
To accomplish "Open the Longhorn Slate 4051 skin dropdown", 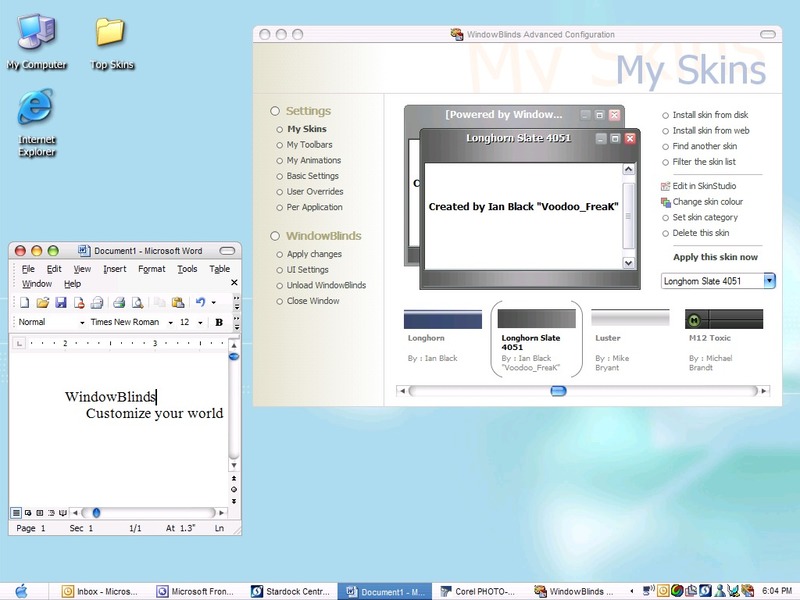I will [769, 280].
